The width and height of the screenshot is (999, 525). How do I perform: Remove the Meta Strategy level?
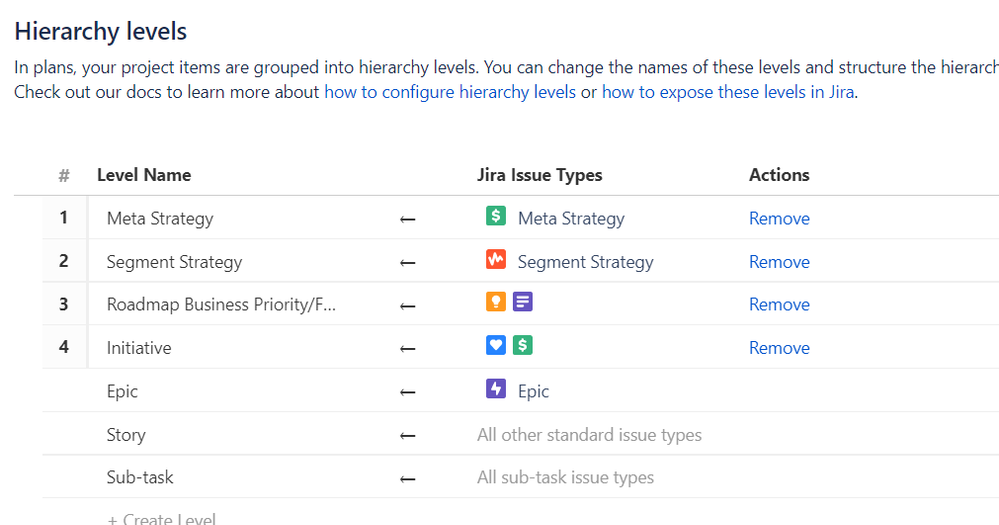pyautogui.click(x=779, y=218)
